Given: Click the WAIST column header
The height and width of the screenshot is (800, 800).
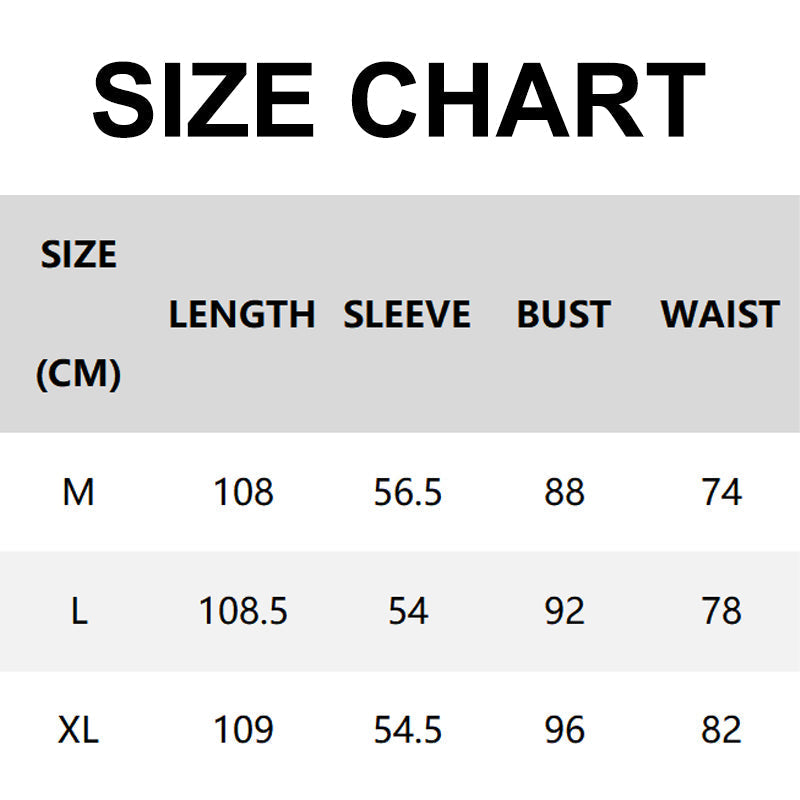Looking at the screenshot, I should click(x=720, y=315).
